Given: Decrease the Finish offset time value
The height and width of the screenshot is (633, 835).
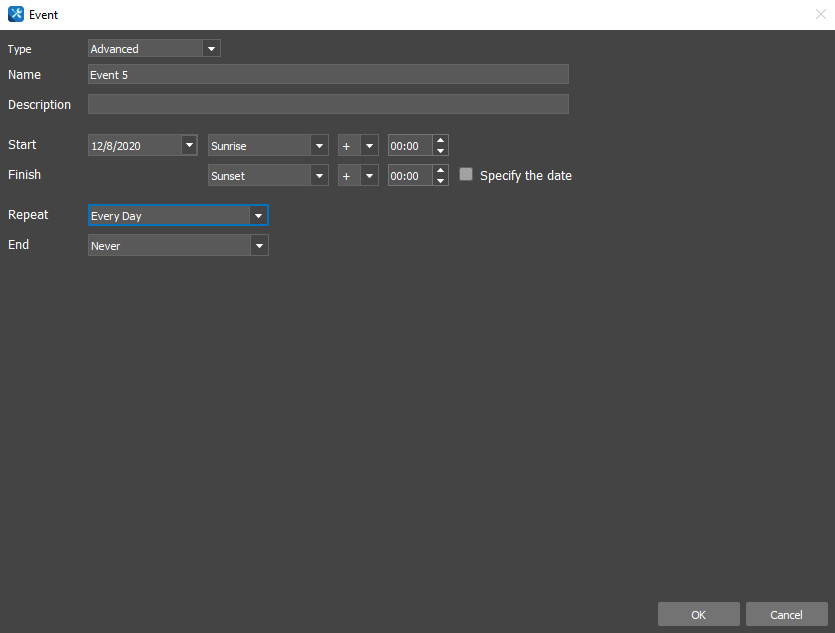Looking at the screenshot, I should [441, 181].
